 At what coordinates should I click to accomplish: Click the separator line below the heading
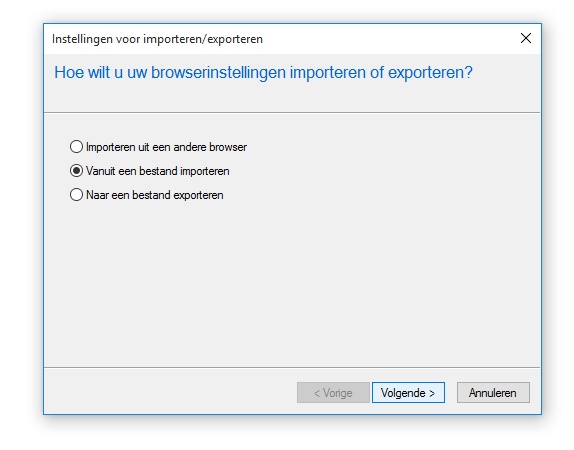[x=292, y=112]
